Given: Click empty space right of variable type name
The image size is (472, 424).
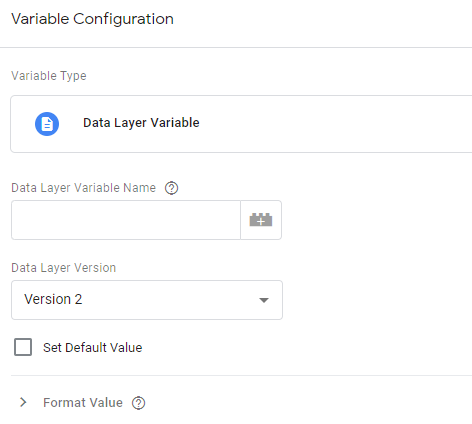Looking at the screenshot, I should click(x=333, y=124).
